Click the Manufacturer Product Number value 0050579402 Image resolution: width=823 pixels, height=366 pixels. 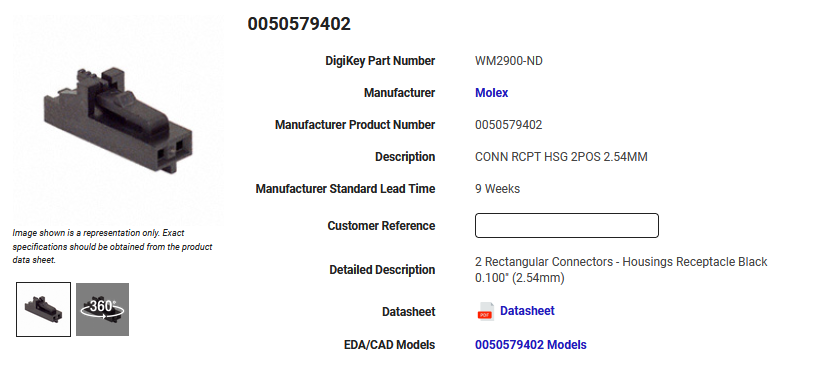pos(509,125)
